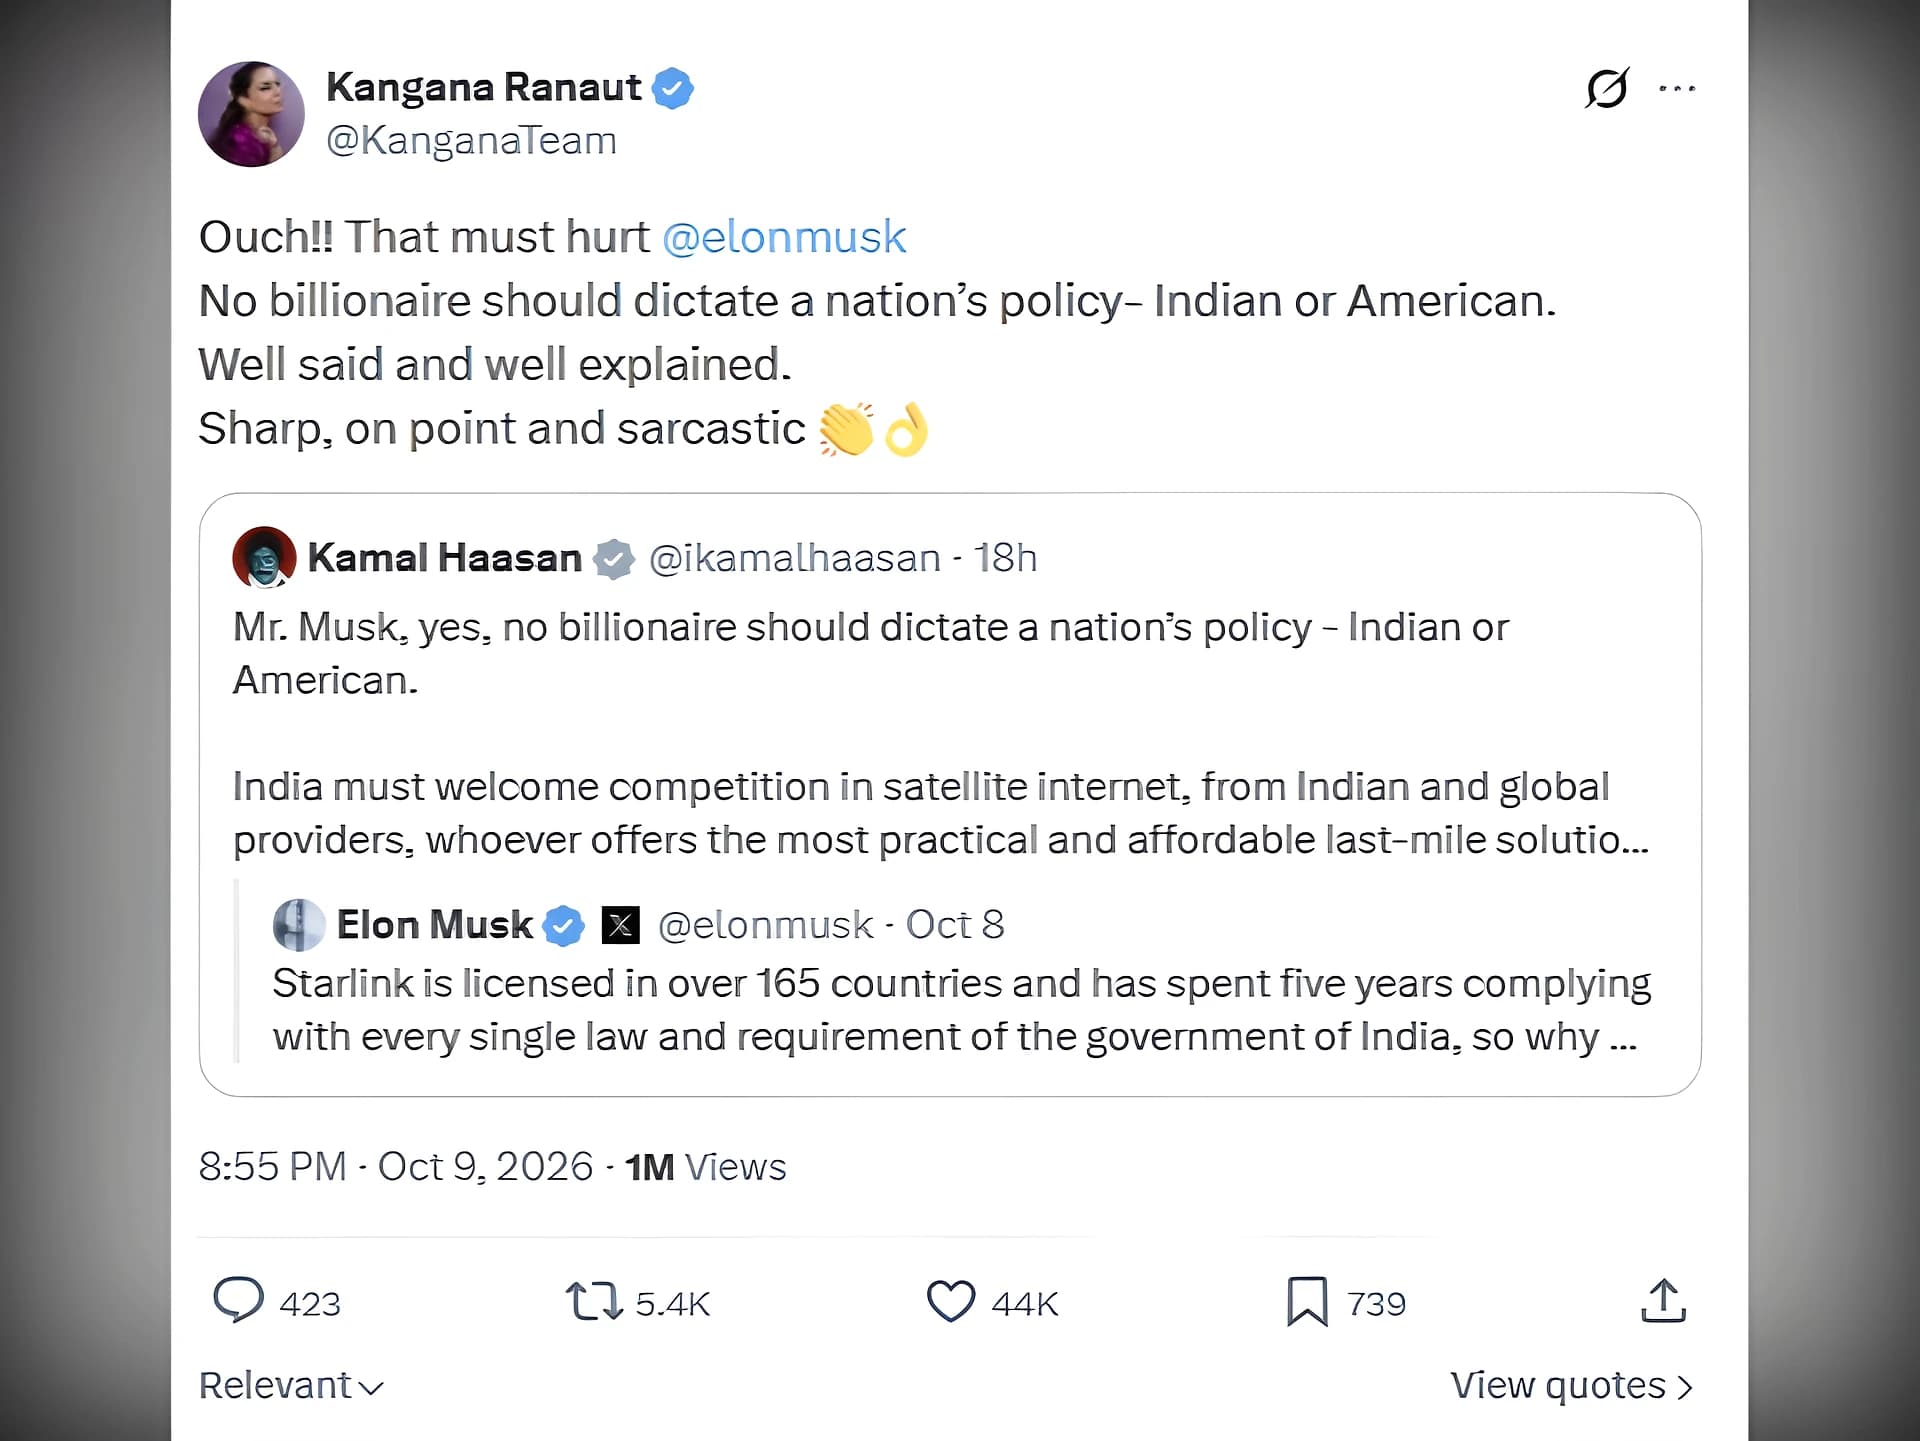Click the @ikamalhaasan handle
The height and width of the screenshot is (1441, 1920).
tap(795, 559)
